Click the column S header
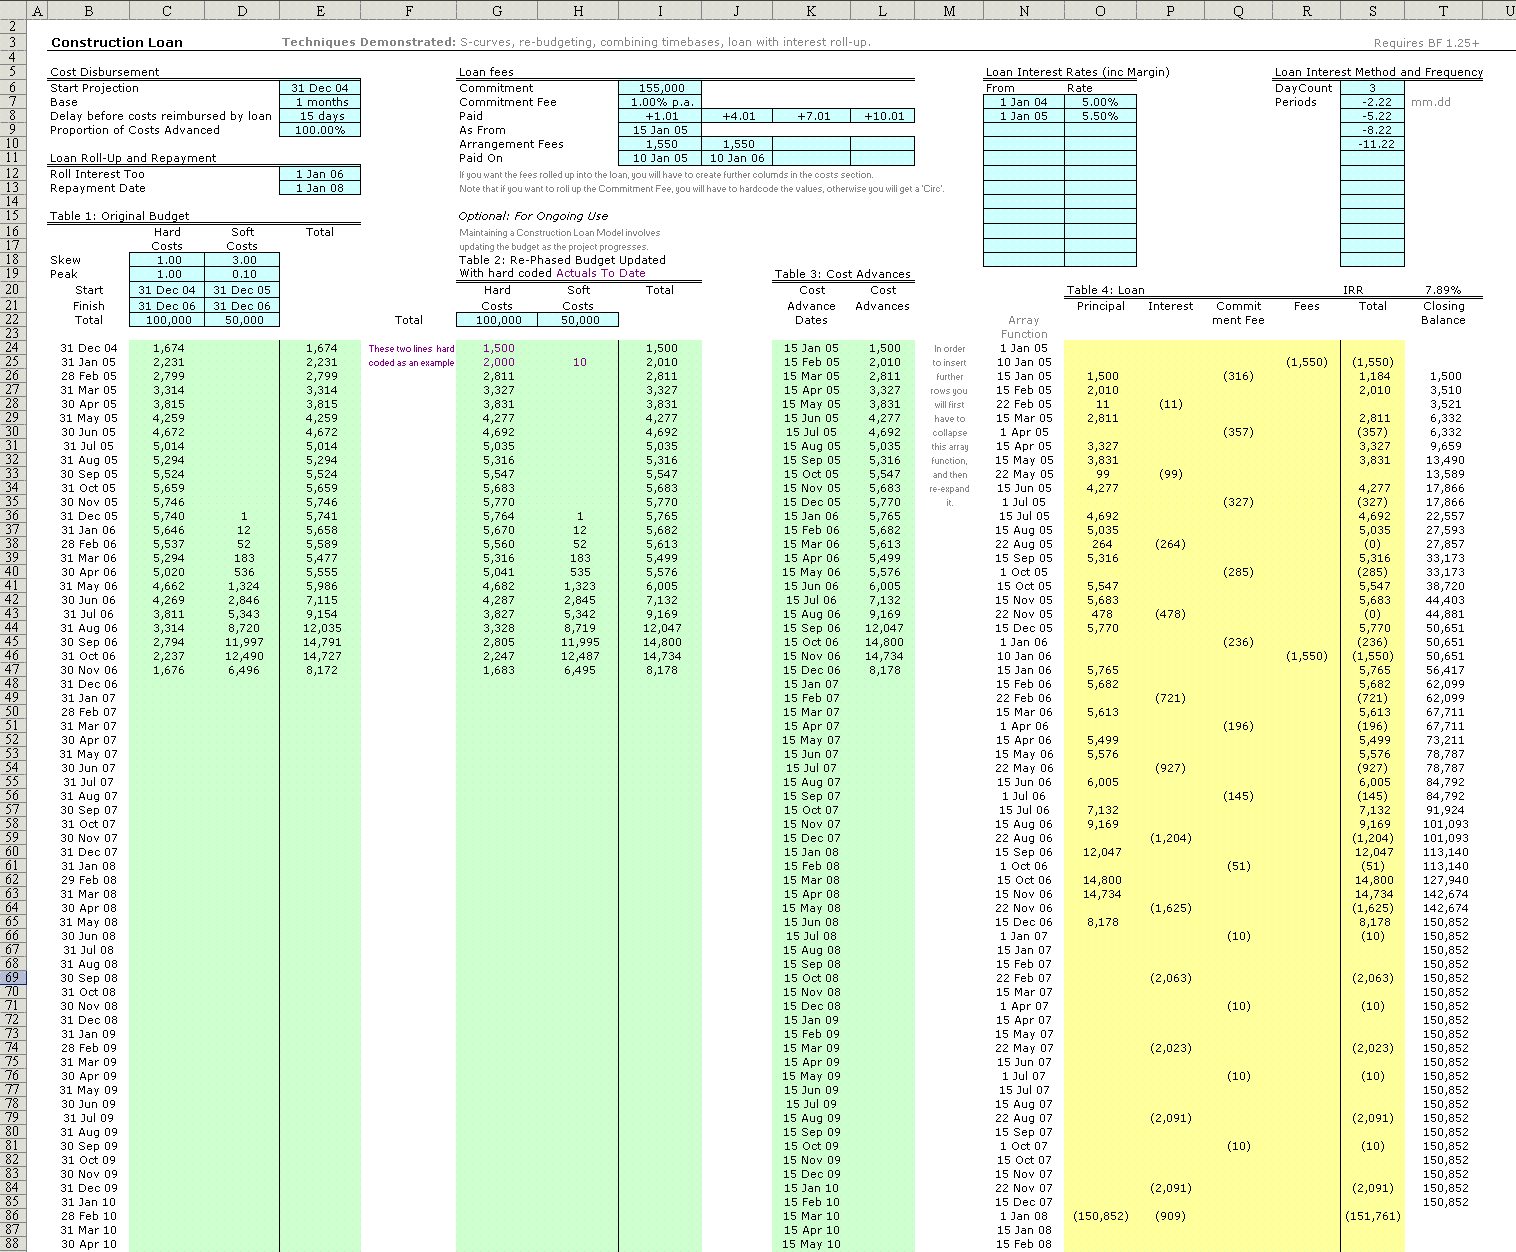Viewport: 1516px width, 1252px height. point(1372,11)
